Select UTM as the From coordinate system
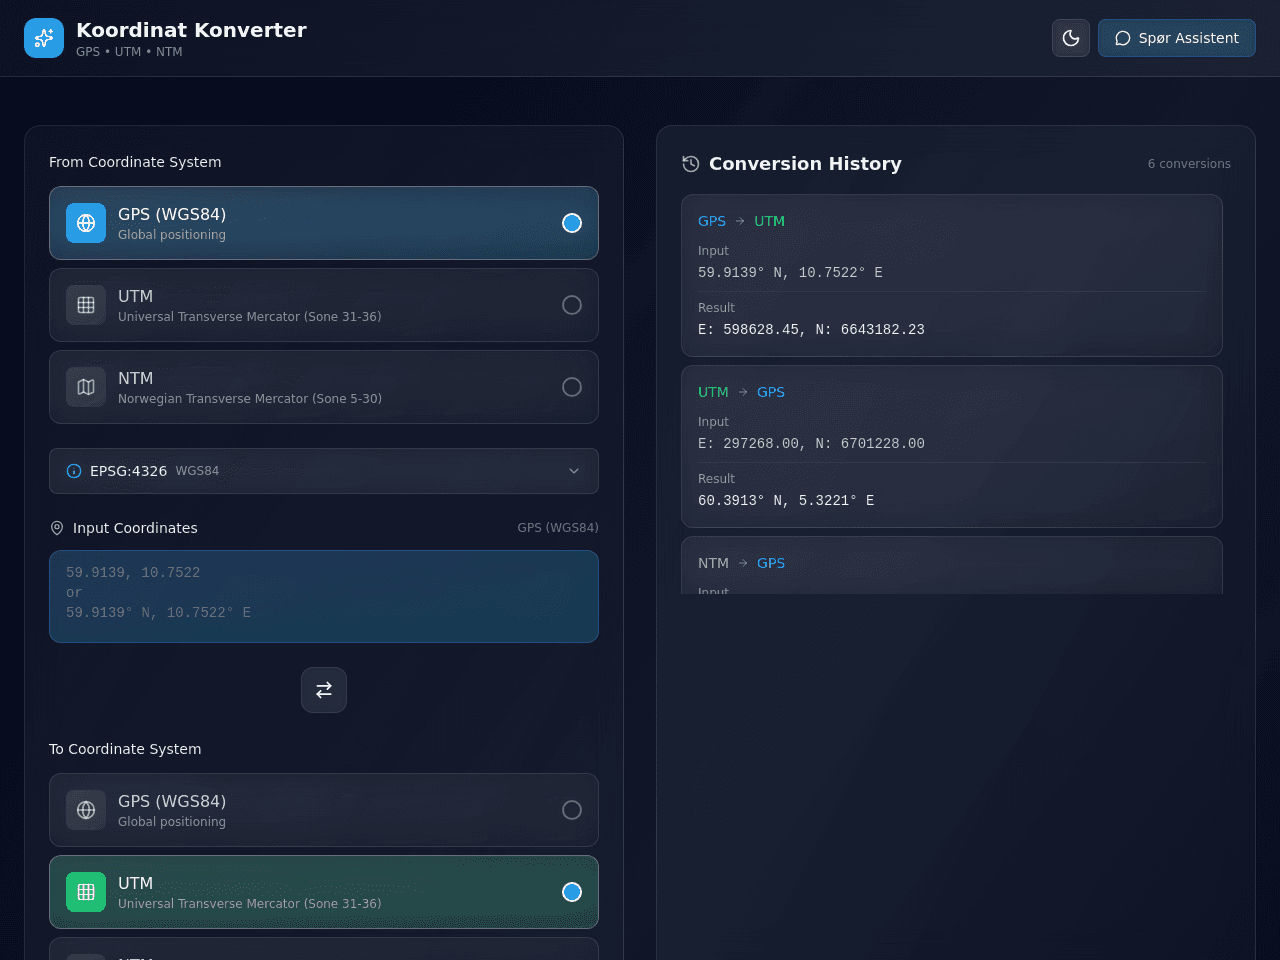This screenshot has width=1280, height=960. (324, 305)
